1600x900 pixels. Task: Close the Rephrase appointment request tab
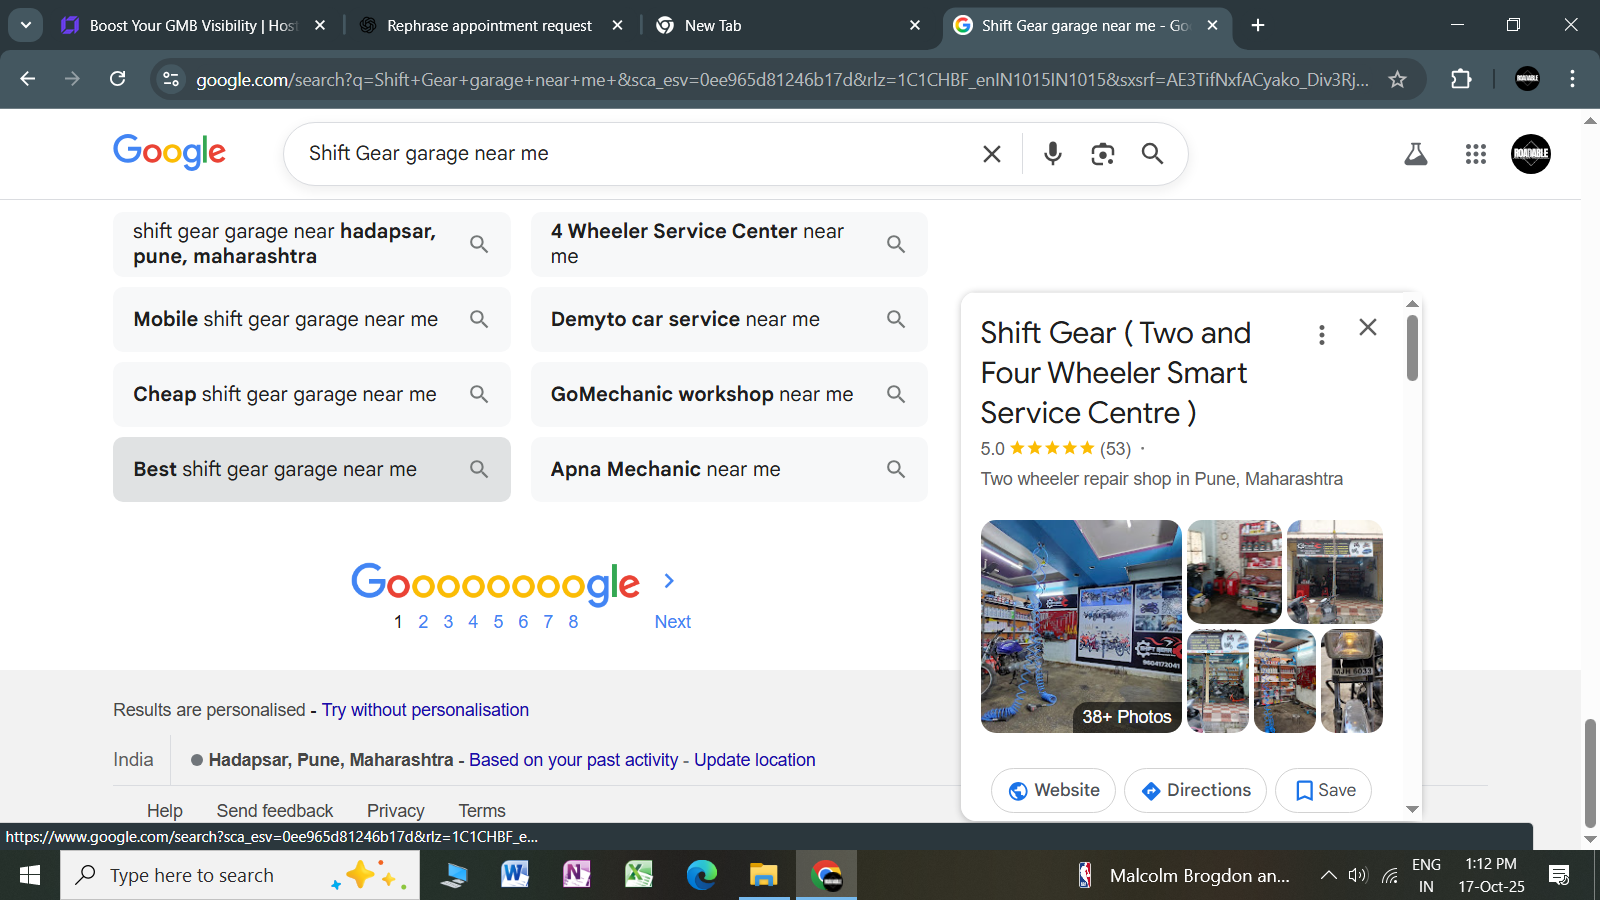click(x=618, y=25)
